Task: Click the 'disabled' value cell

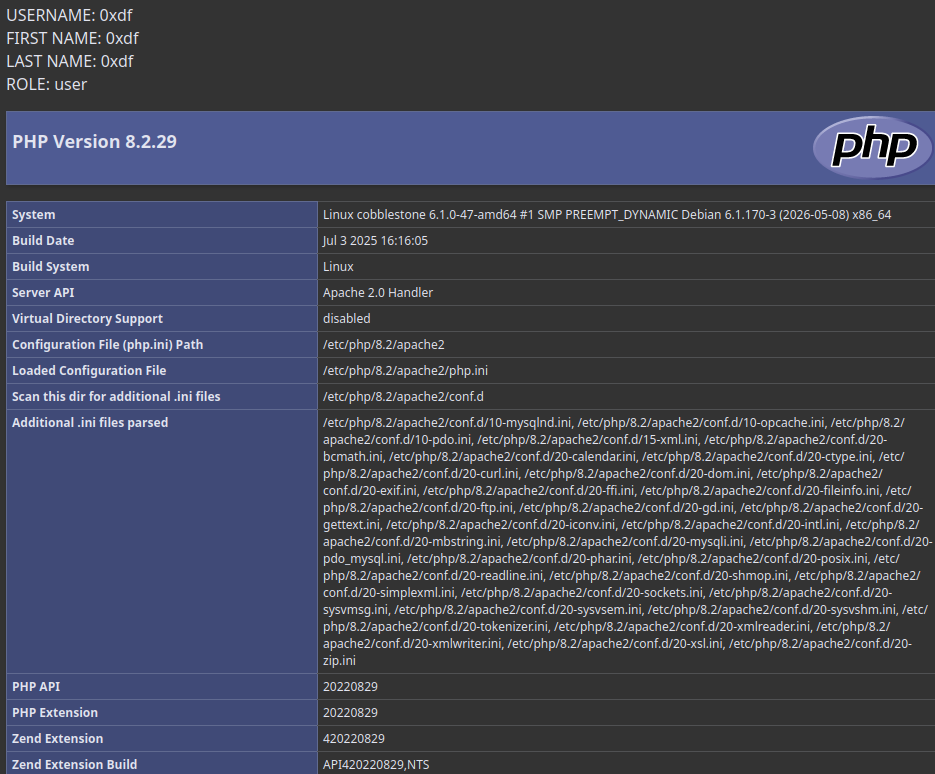Action: pos(346,318)
